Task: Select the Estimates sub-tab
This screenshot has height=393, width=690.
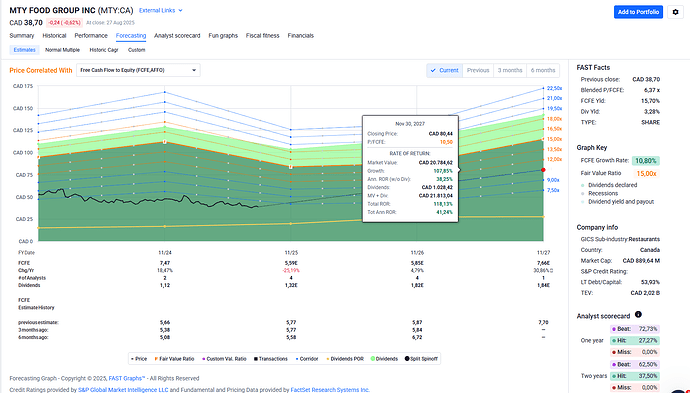Action: pos(24,50)
